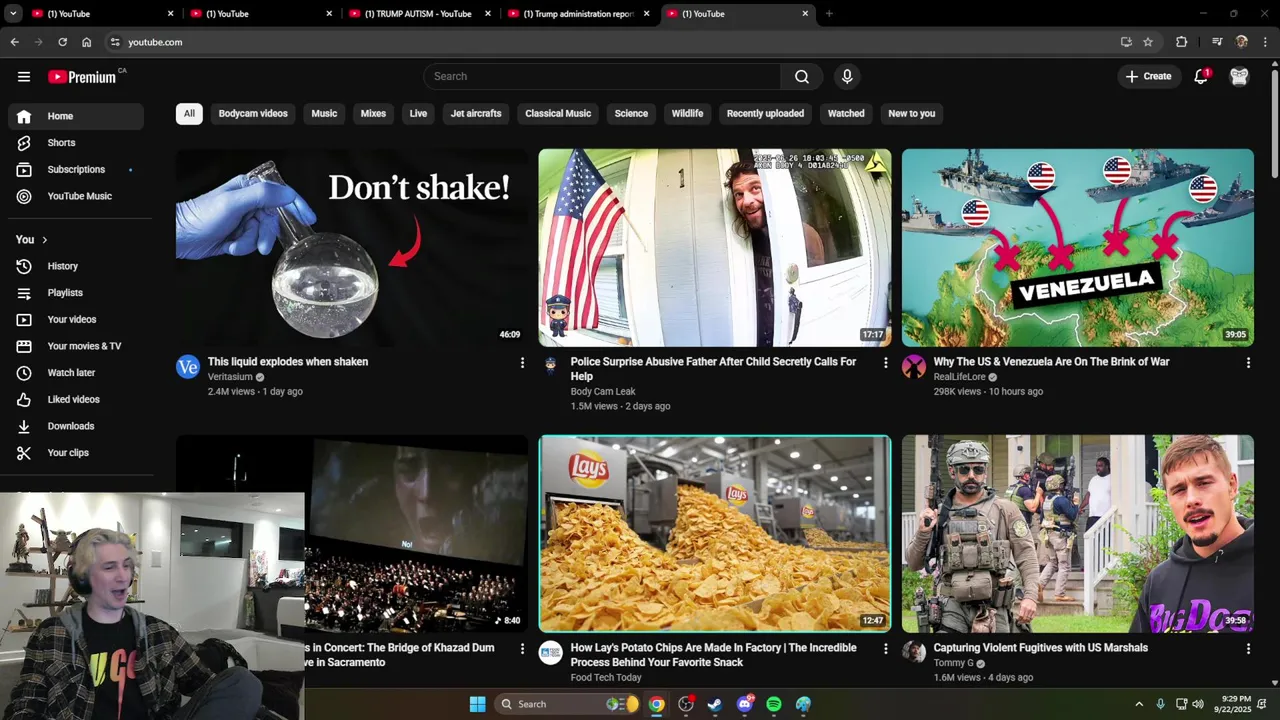Select the Music filter chip
Viewport: 1280px width, 720px height.
click(324, 113)
